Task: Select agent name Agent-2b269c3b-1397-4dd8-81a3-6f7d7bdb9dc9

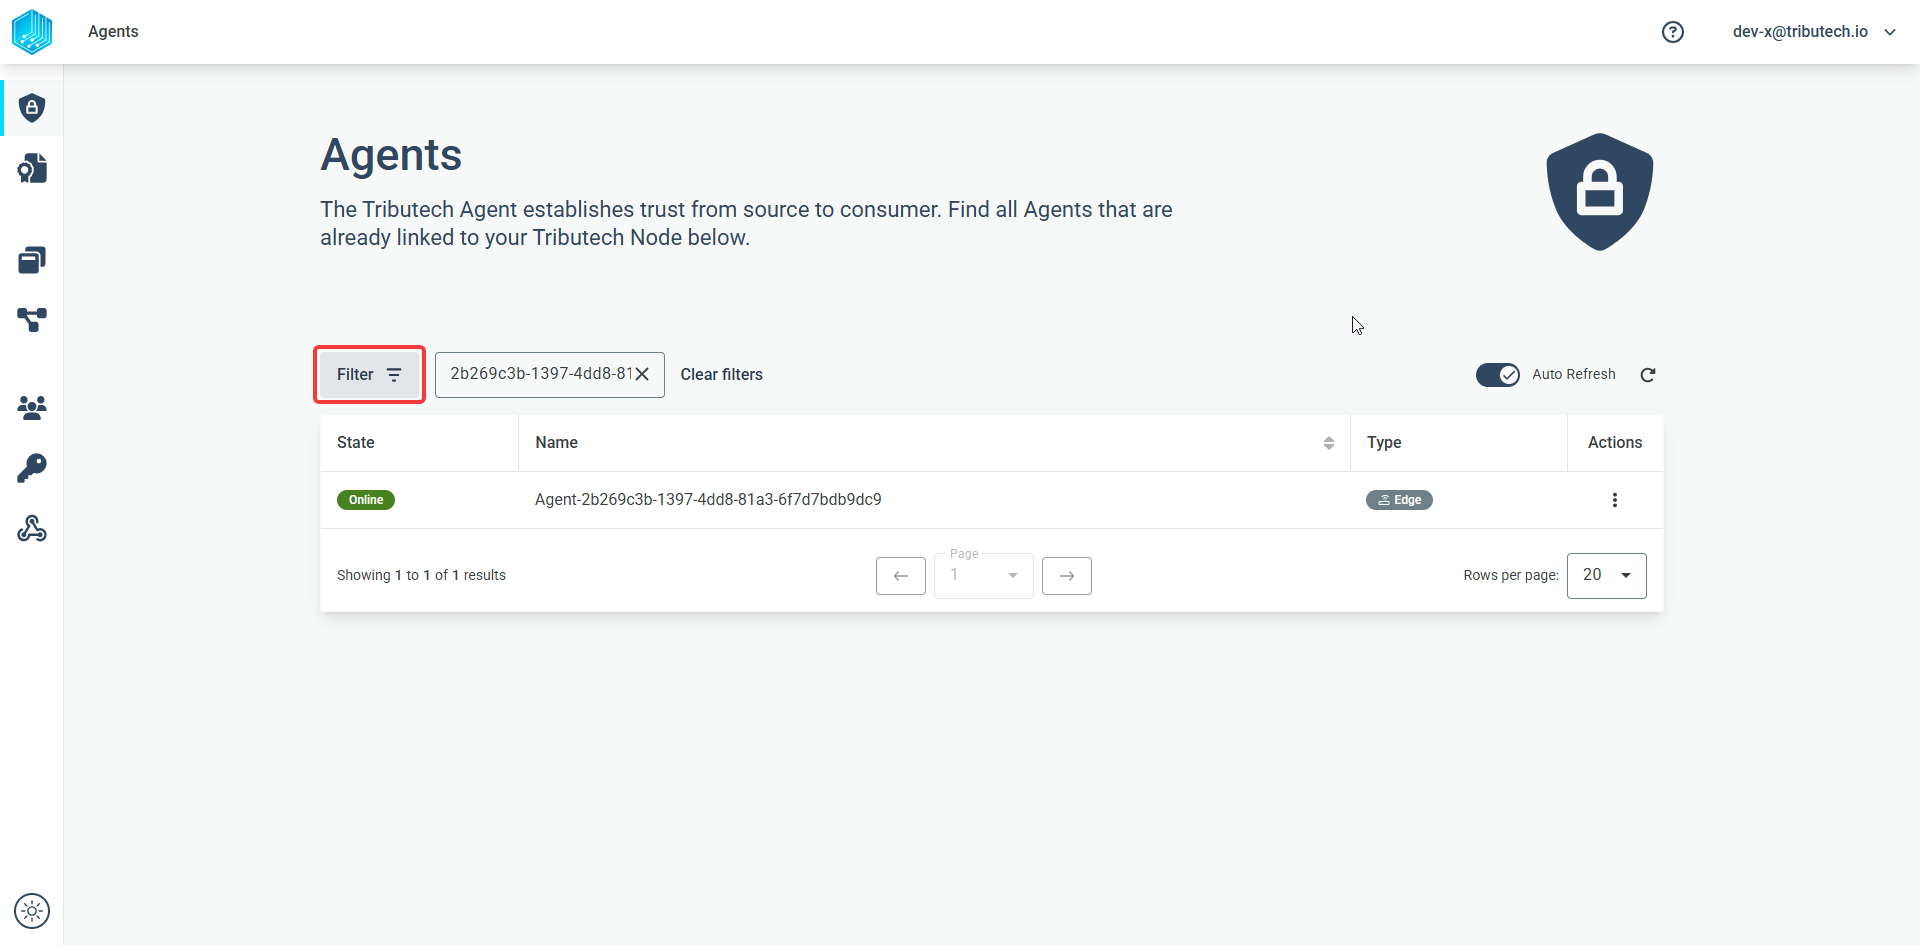Action: click(708, 500)
